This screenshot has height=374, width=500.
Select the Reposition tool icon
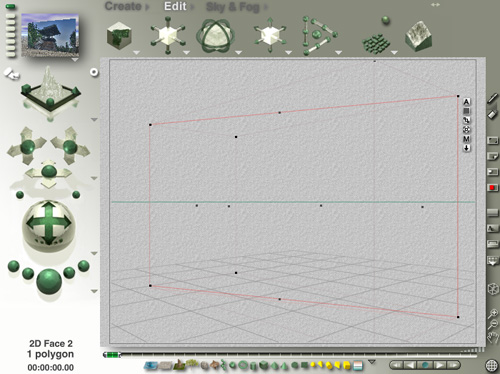click(270, 35)
